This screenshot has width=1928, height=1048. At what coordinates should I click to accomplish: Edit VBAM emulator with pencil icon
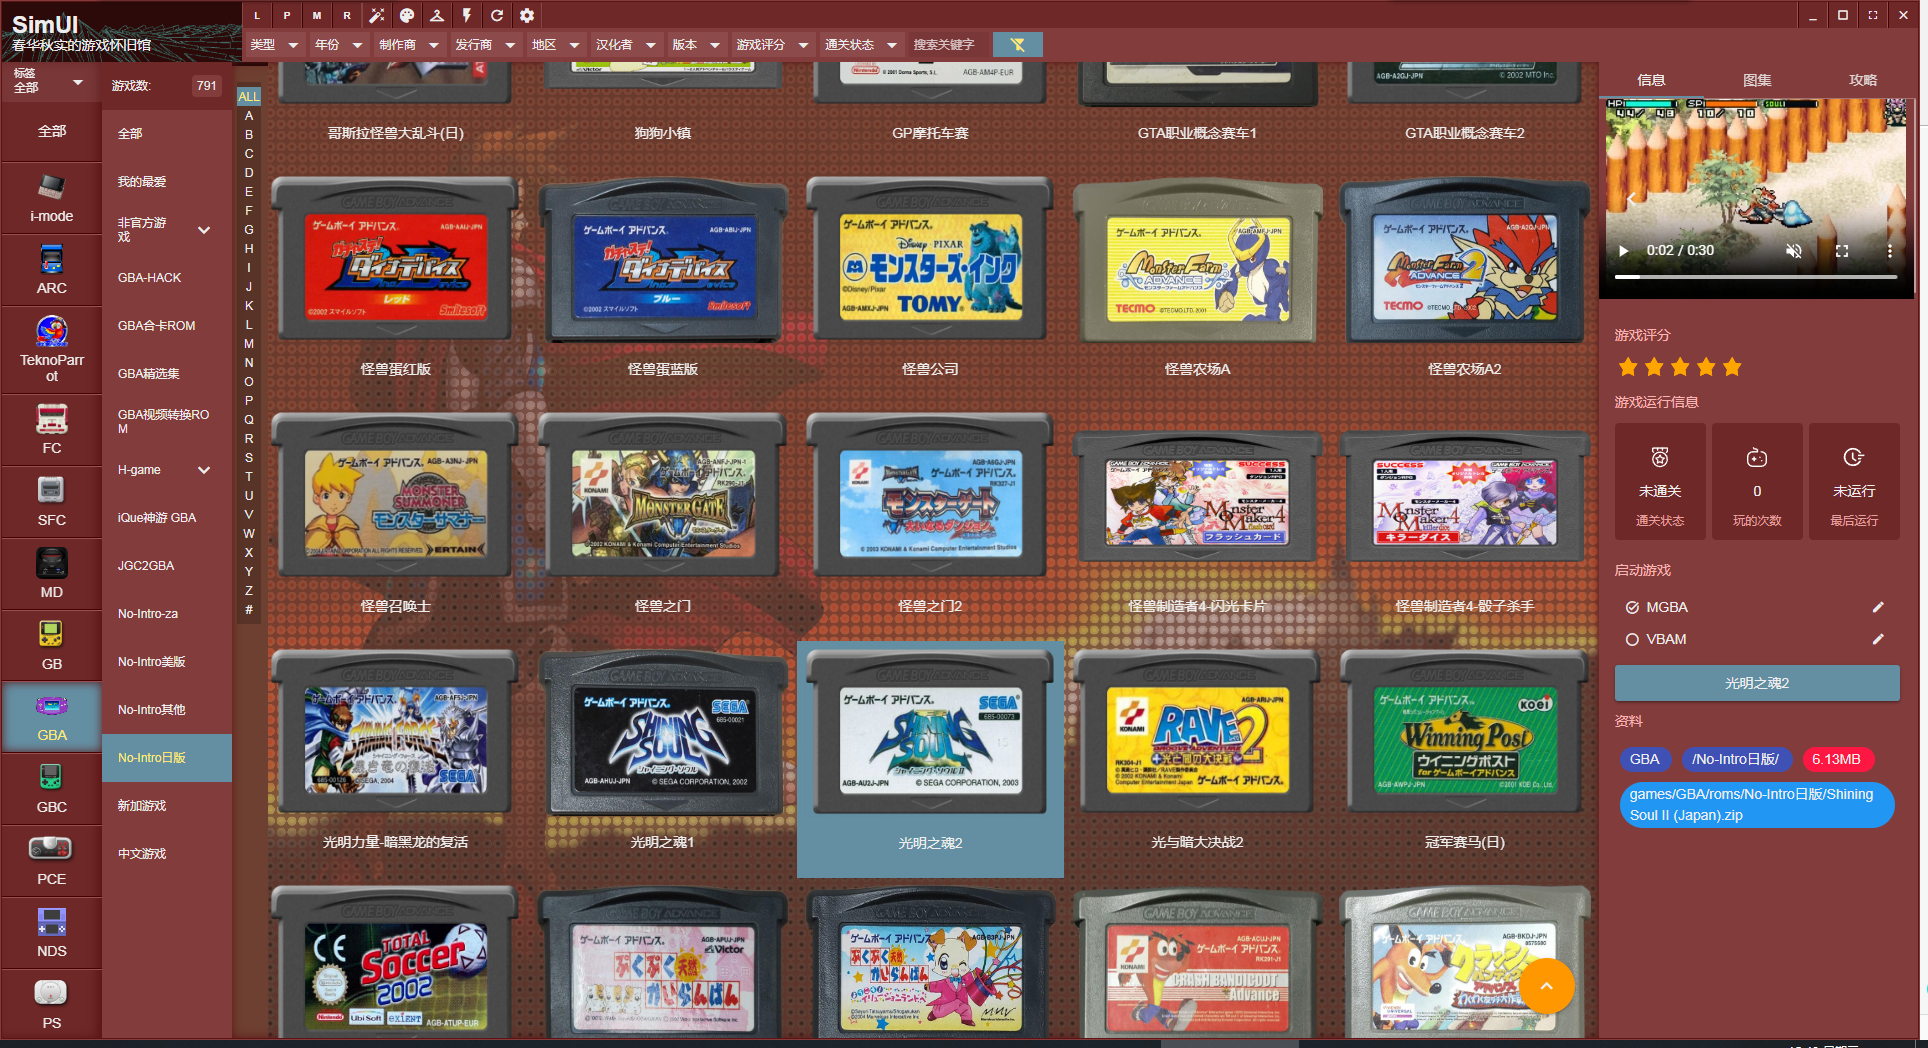click(1878, 639)
